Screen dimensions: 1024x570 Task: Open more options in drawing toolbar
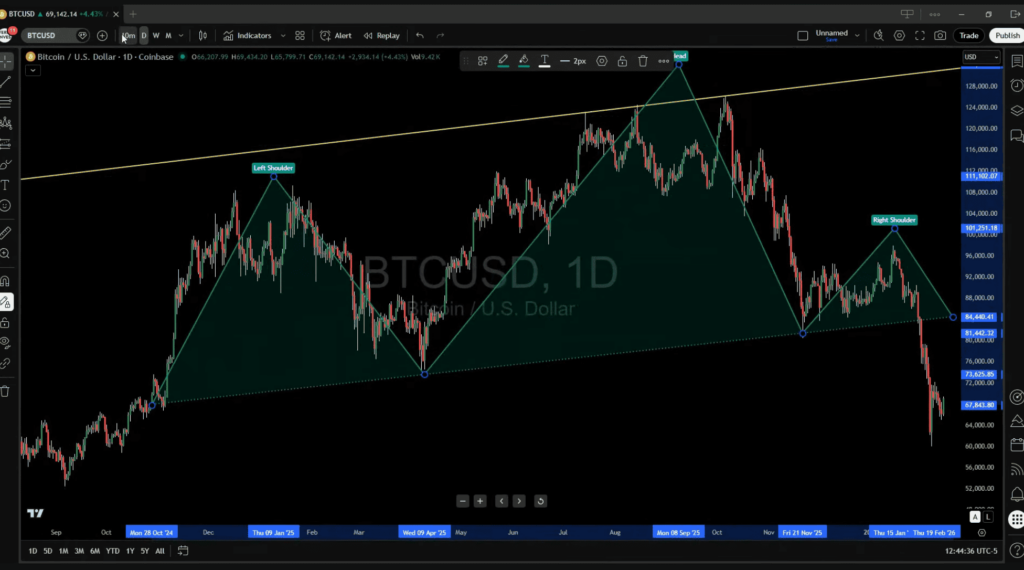tap(664, 61)
